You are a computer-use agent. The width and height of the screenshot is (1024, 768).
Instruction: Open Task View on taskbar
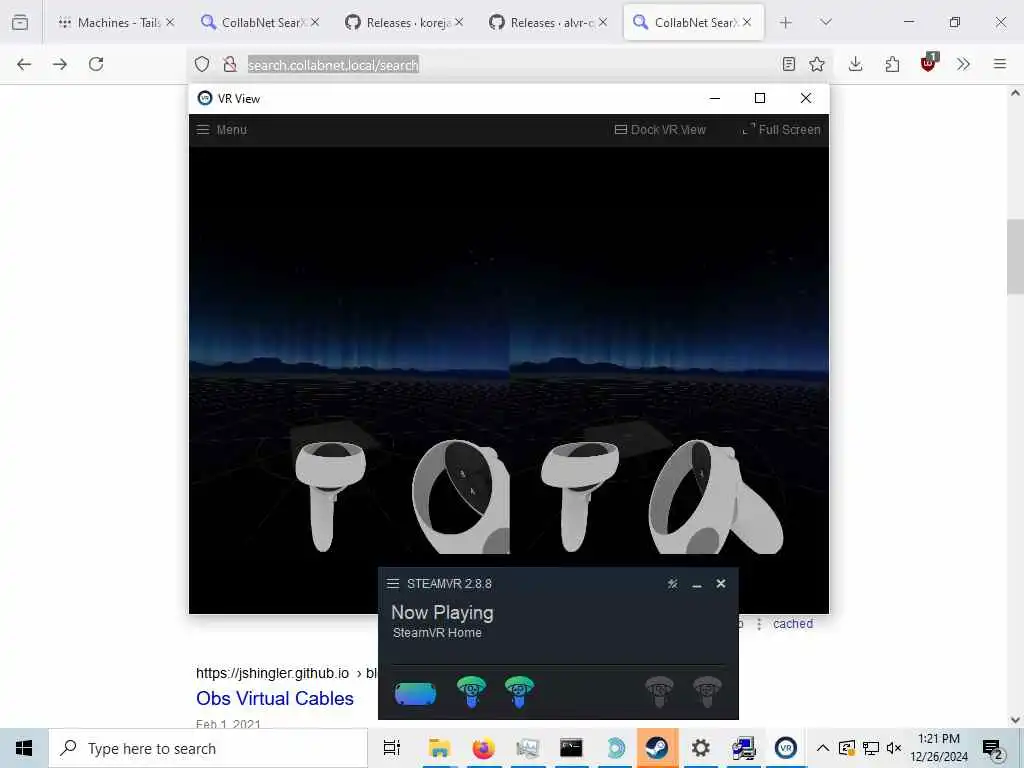coord(392,748)
